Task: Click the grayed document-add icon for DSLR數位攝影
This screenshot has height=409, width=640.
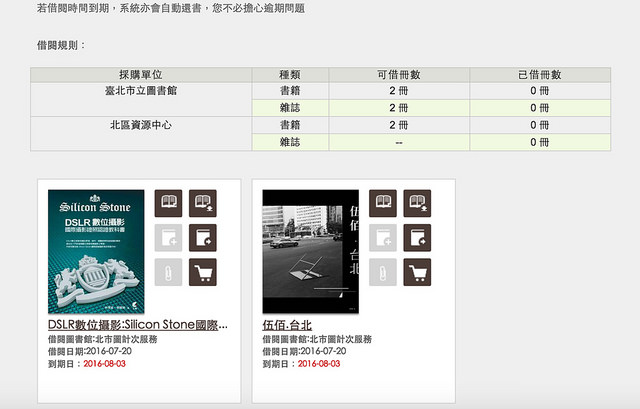Action: pos(169,238)
